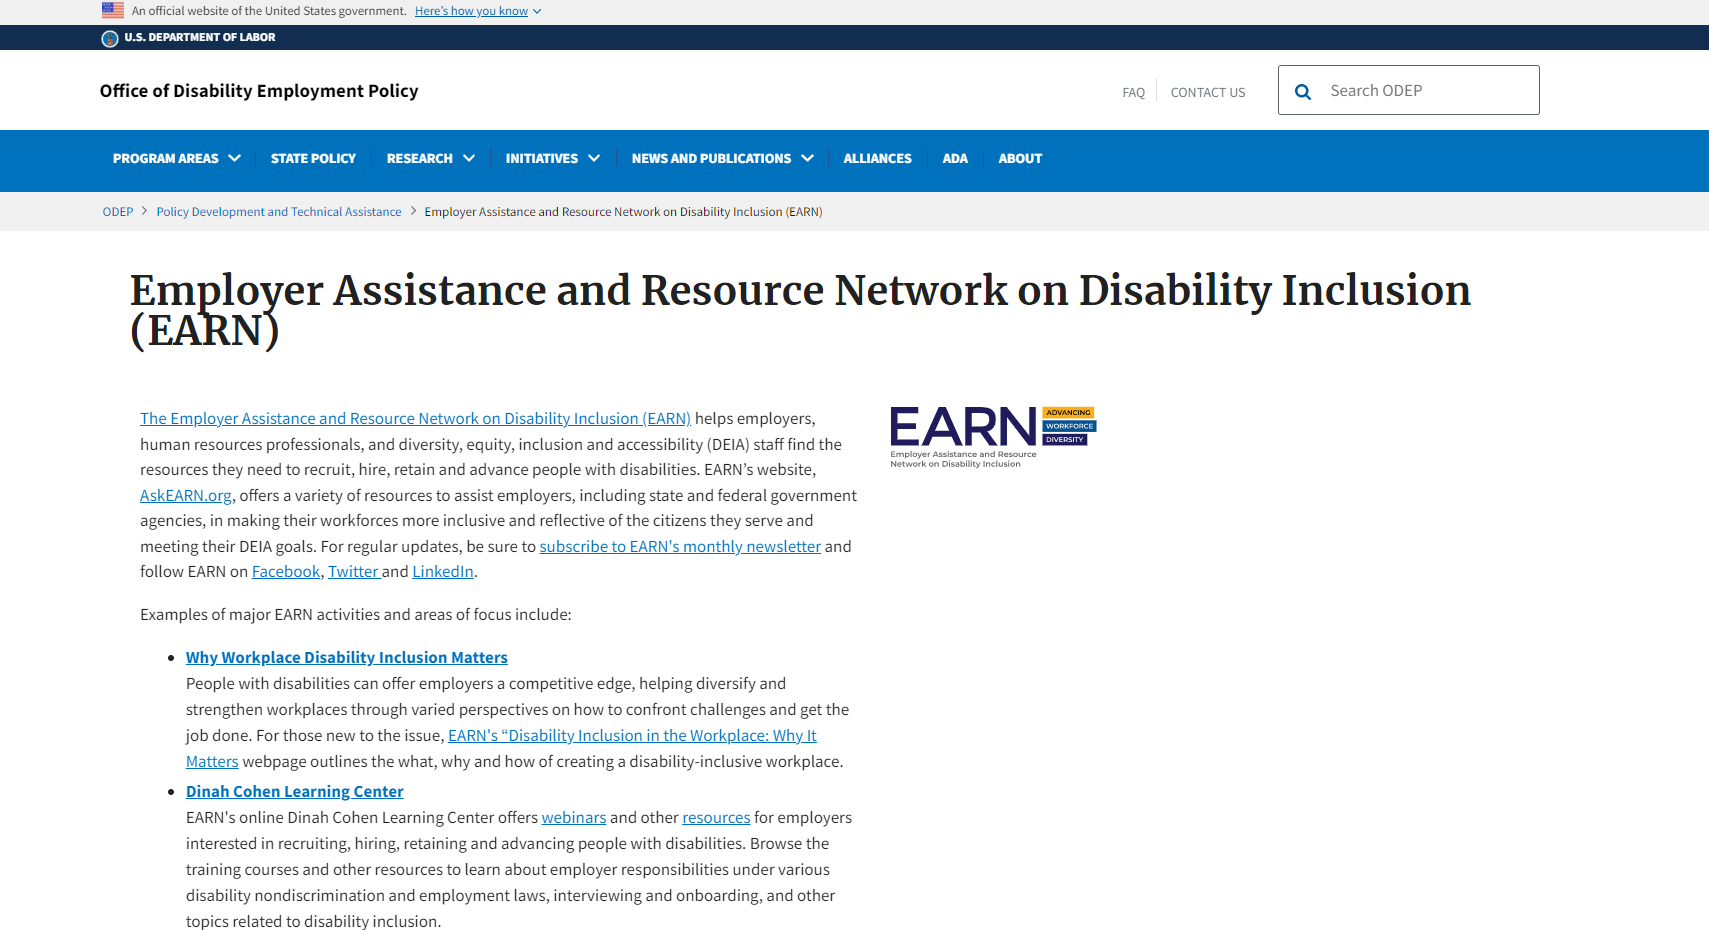Image resolution: width=1709 pixels, height=930 pixels.
Task: Open the Contact Us link
Action: [1208, 92]
